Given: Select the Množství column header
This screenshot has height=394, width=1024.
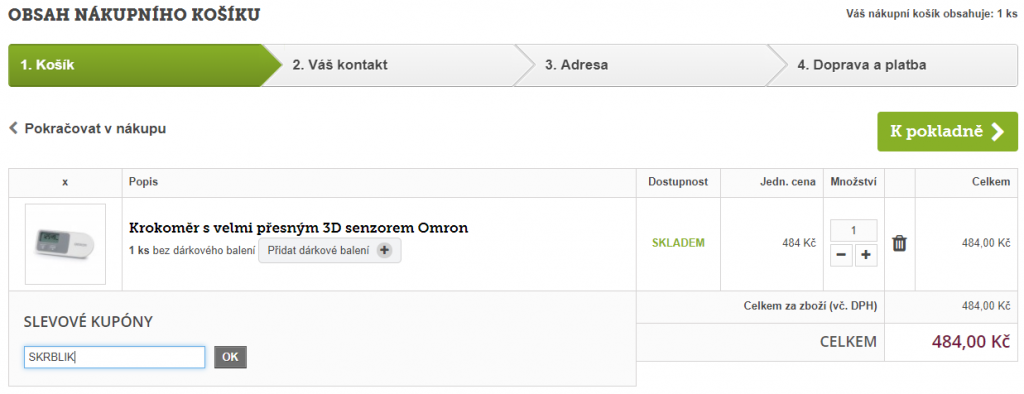Looking at the screenshot, I should pyautogui.click(x=854, y=182).
